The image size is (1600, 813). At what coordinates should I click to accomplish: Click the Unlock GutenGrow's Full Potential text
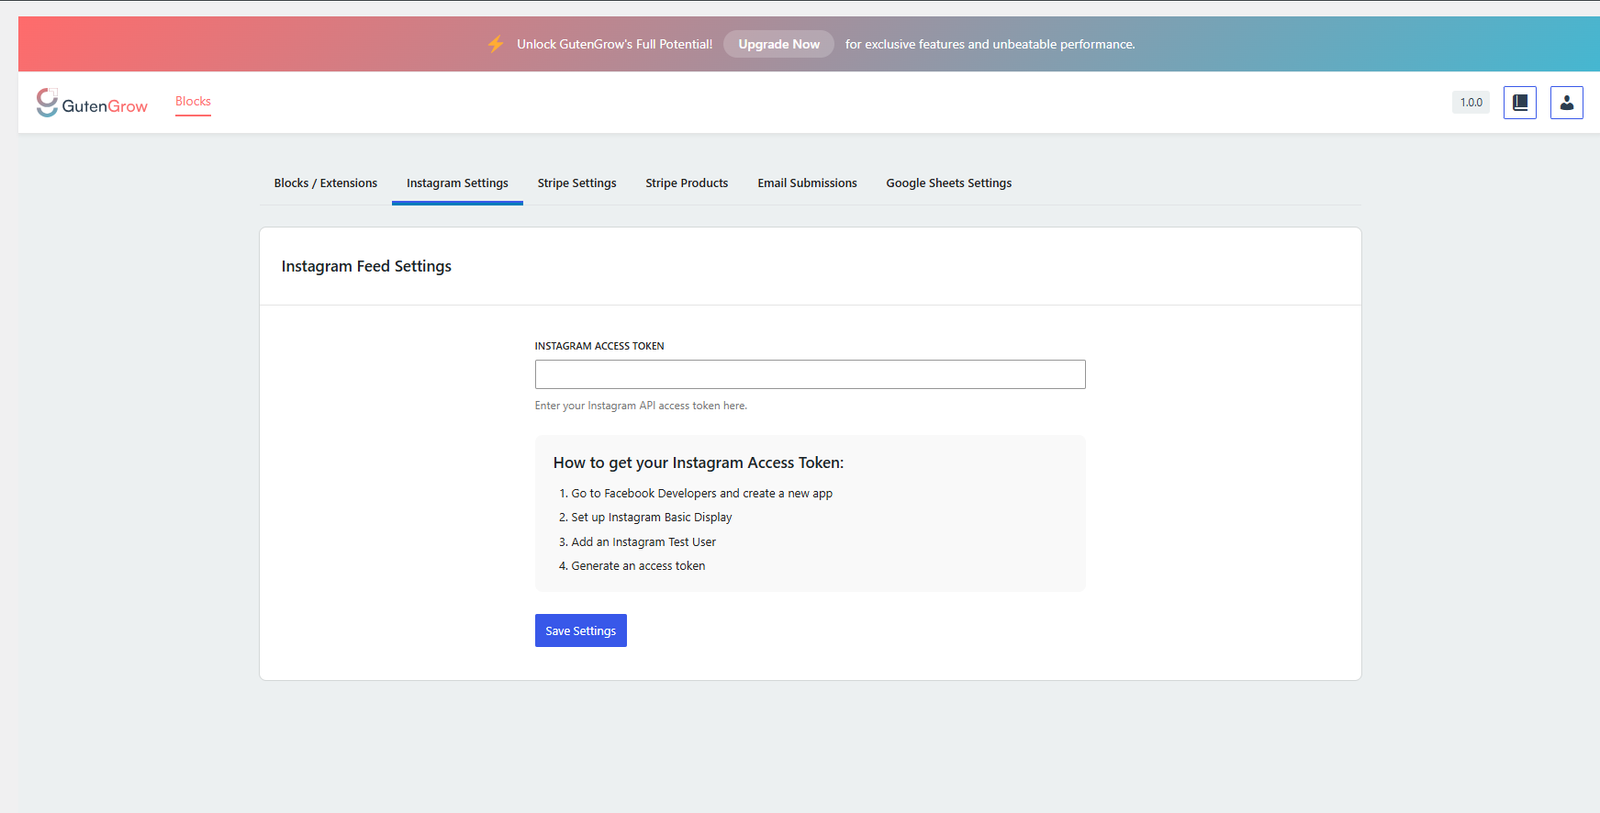614,44
